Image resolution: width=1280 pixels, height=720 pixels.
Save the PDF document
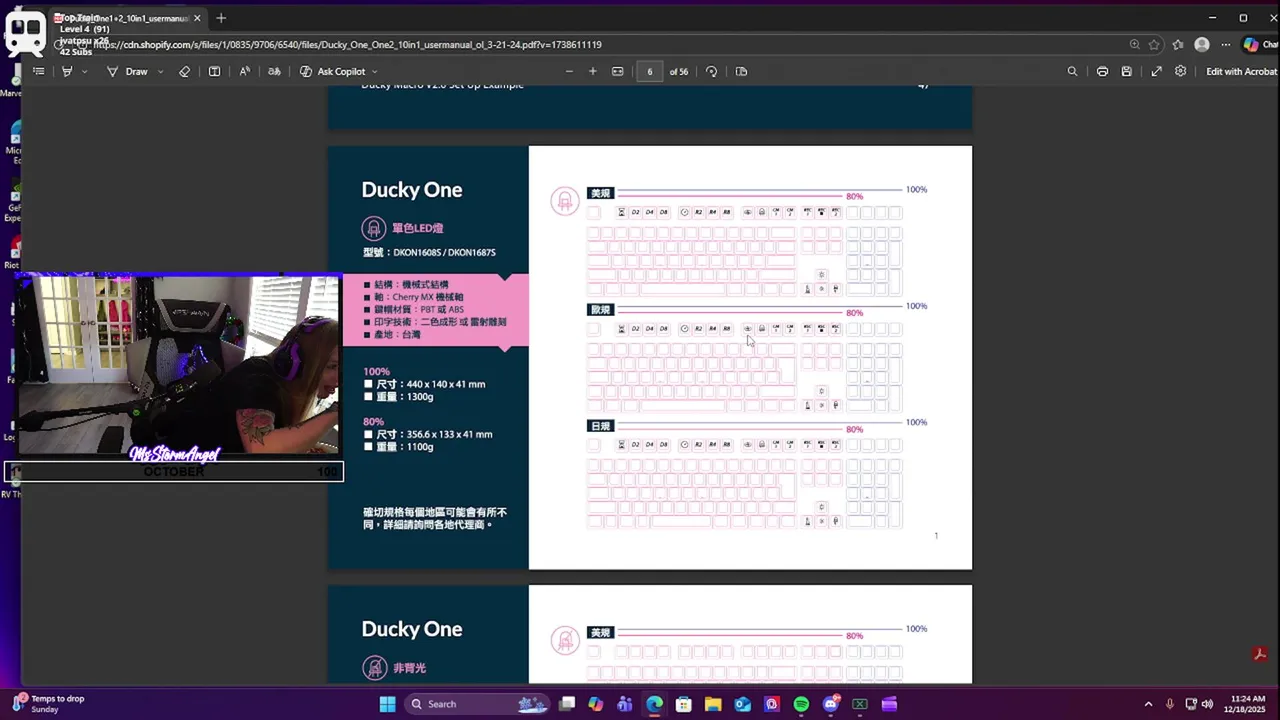(x=1127, y=71)
